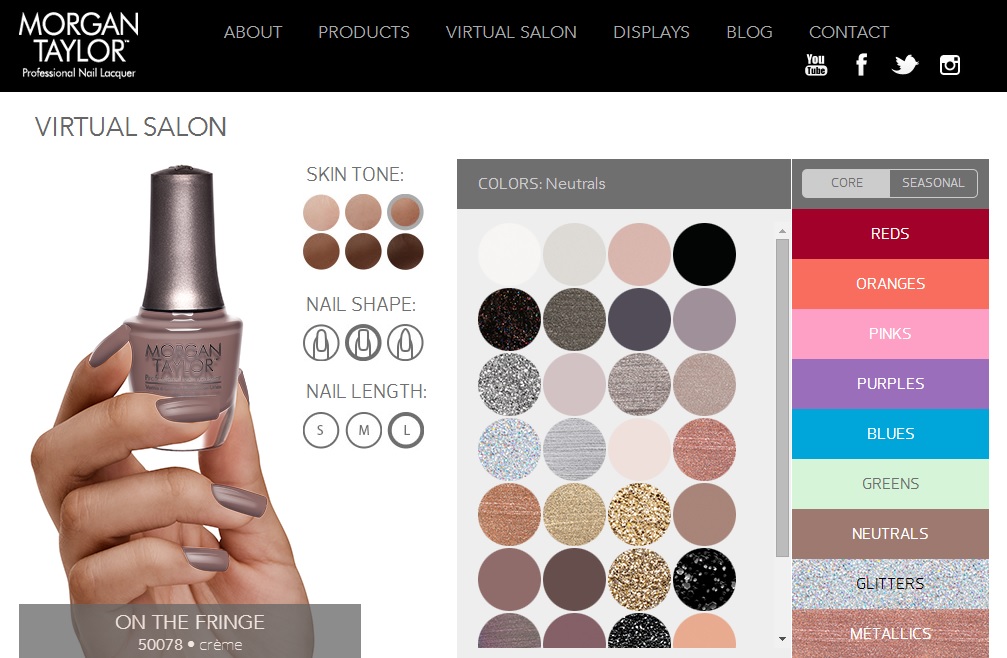Screen dimensions: 1007x658
Task: Show the PURPLES color category
Action: (890, 384)
